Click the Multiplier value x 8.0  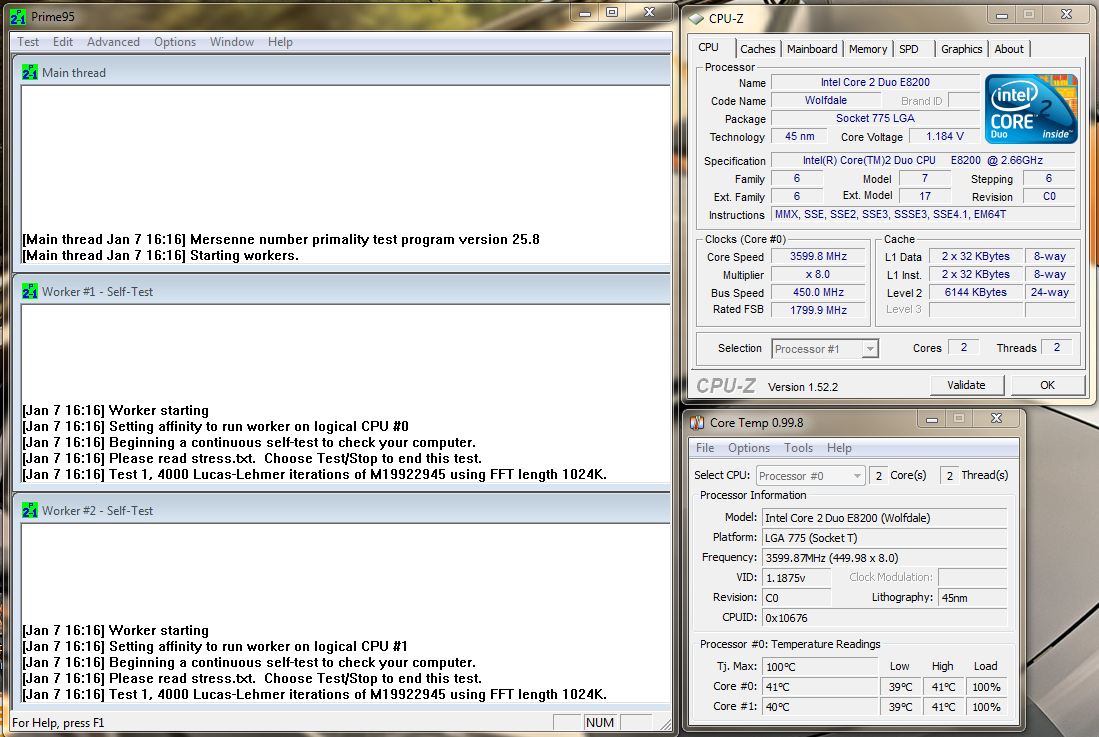point(818,275)
